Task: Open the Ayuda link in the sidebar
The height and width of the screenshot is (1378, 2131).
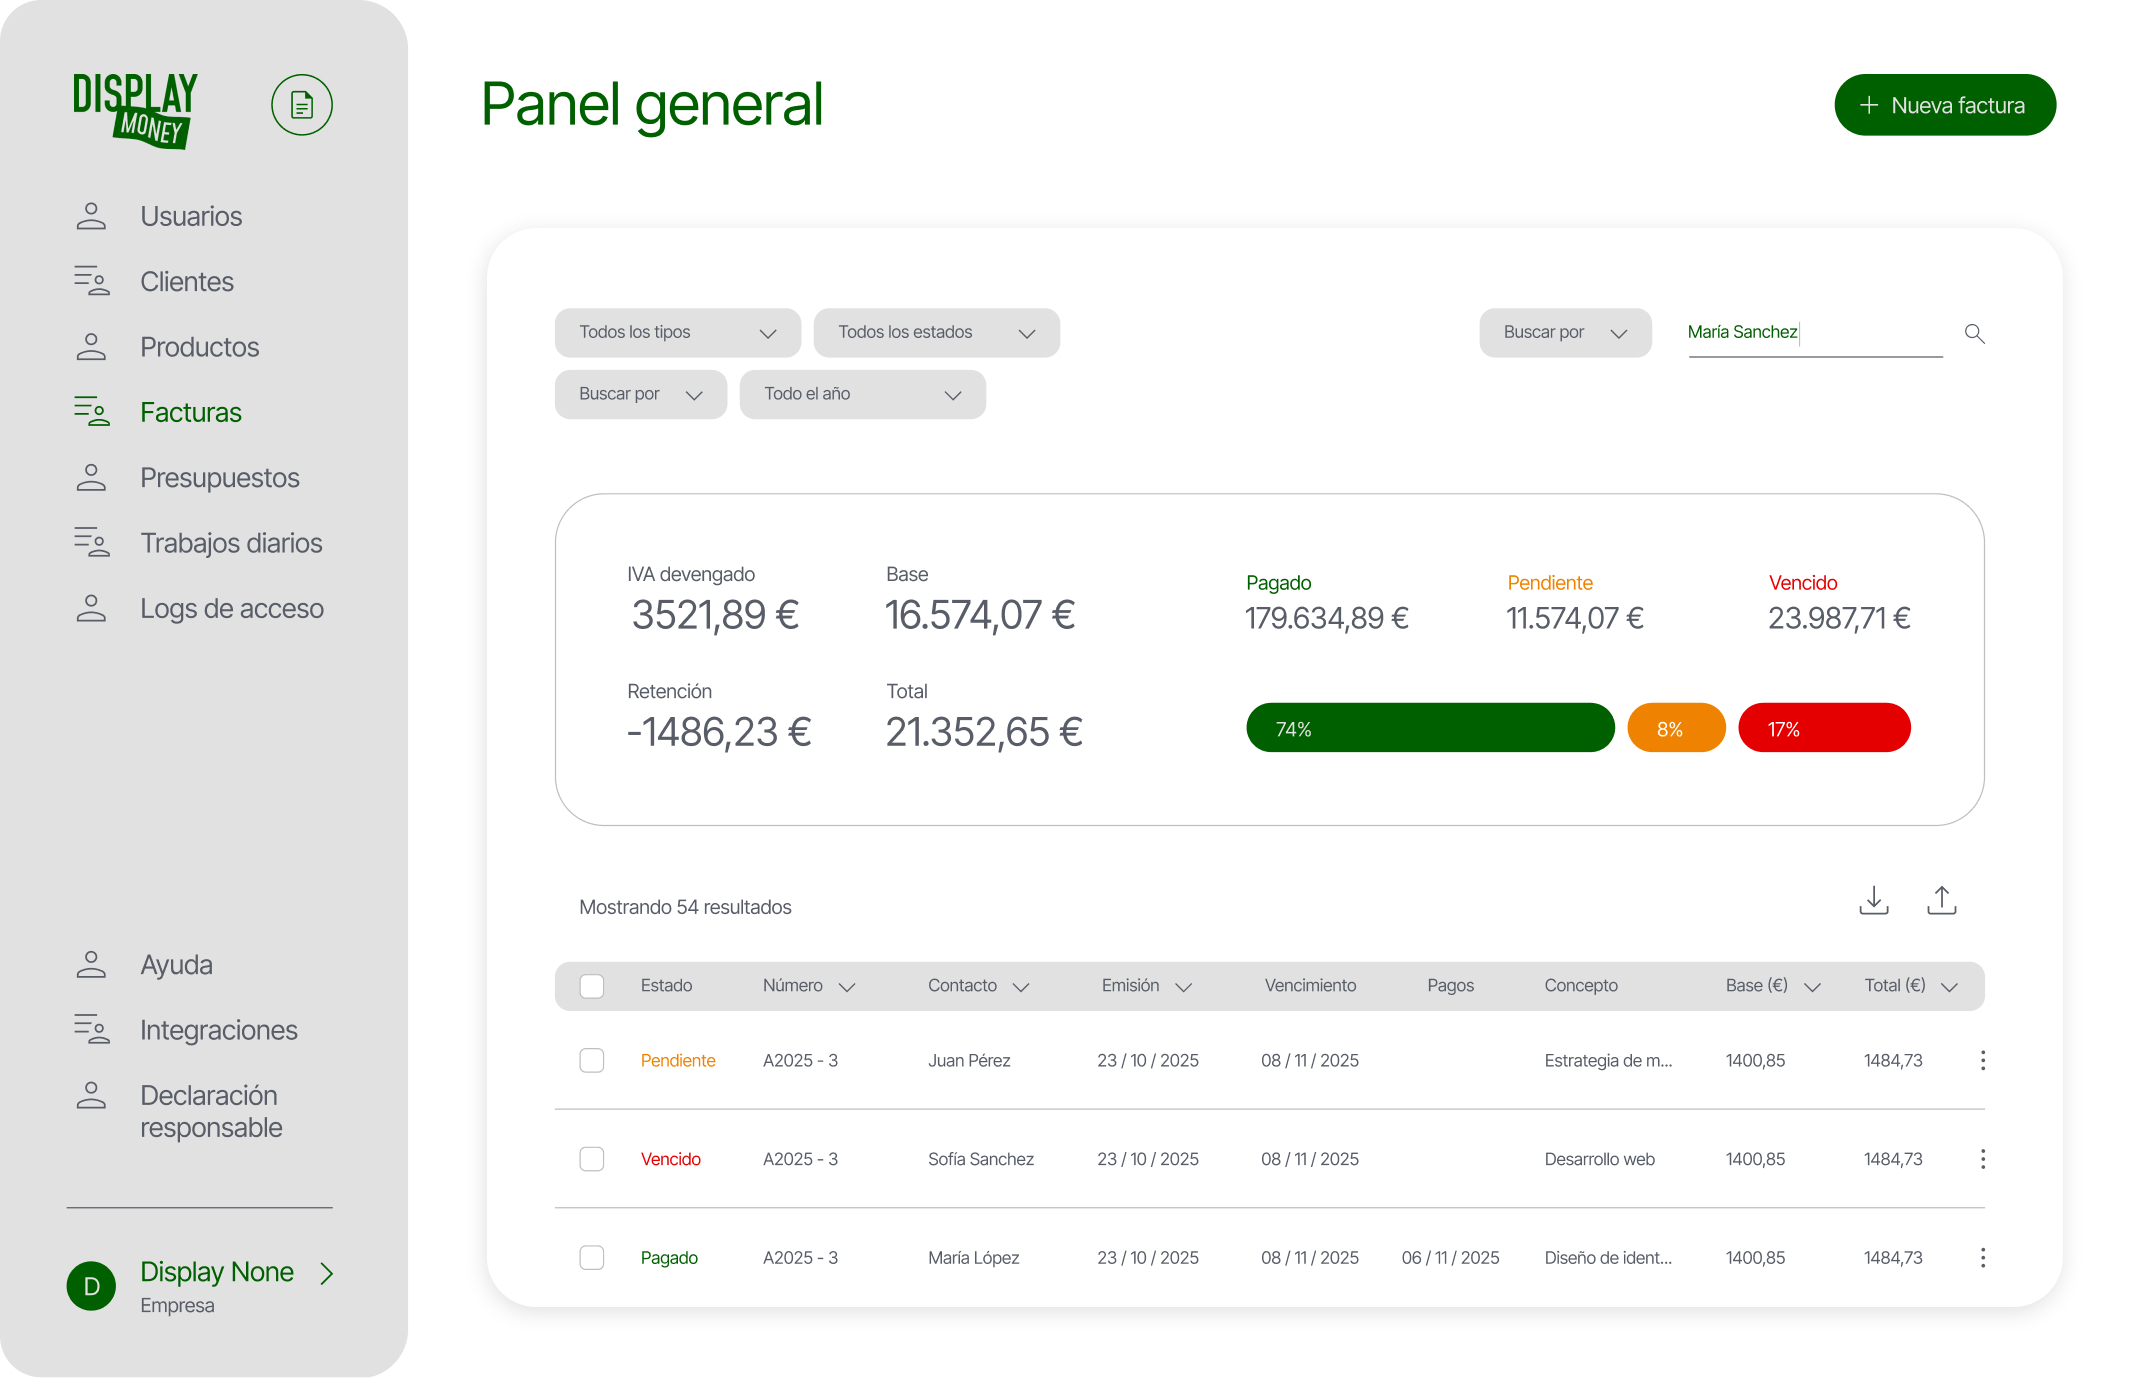Action: coord(176,964)
